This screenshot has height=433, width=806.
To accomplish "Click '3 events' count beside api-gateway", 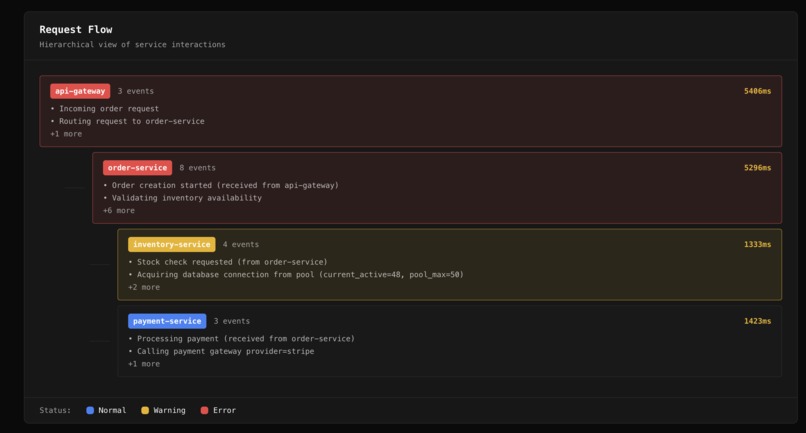I will tap(136, 91).
